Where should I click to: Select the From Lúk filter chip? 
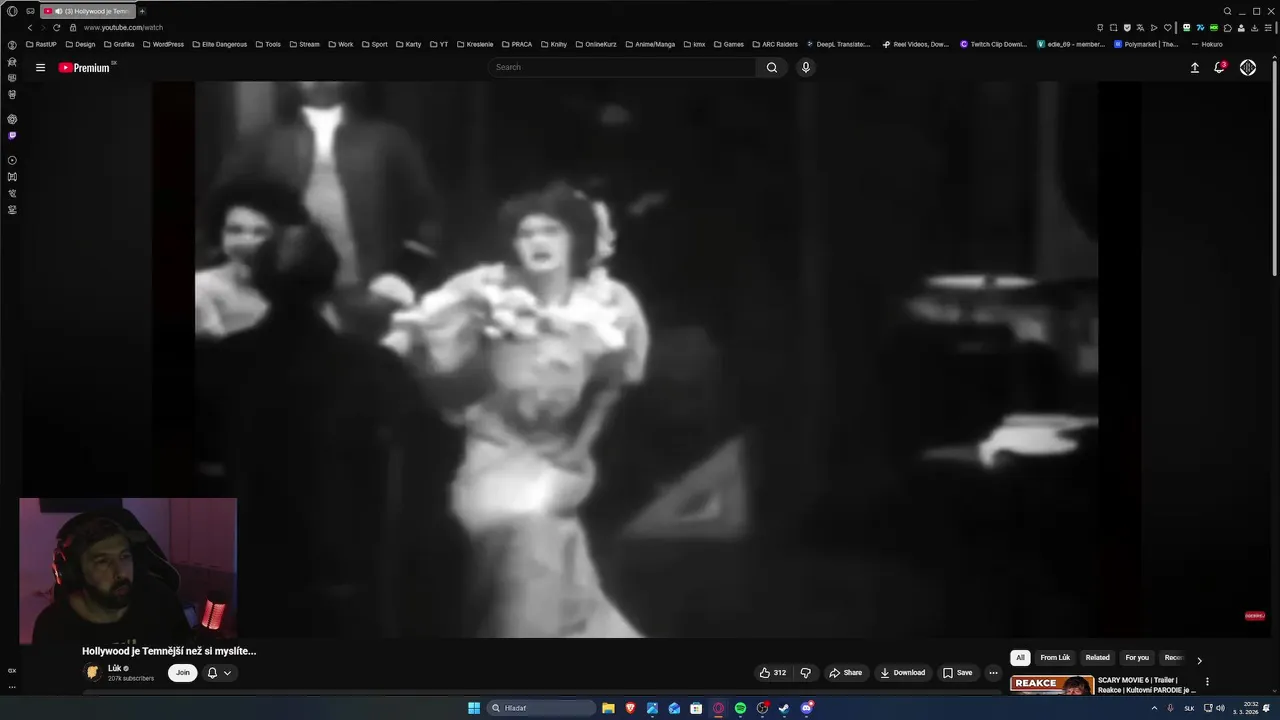(1055, 658)
